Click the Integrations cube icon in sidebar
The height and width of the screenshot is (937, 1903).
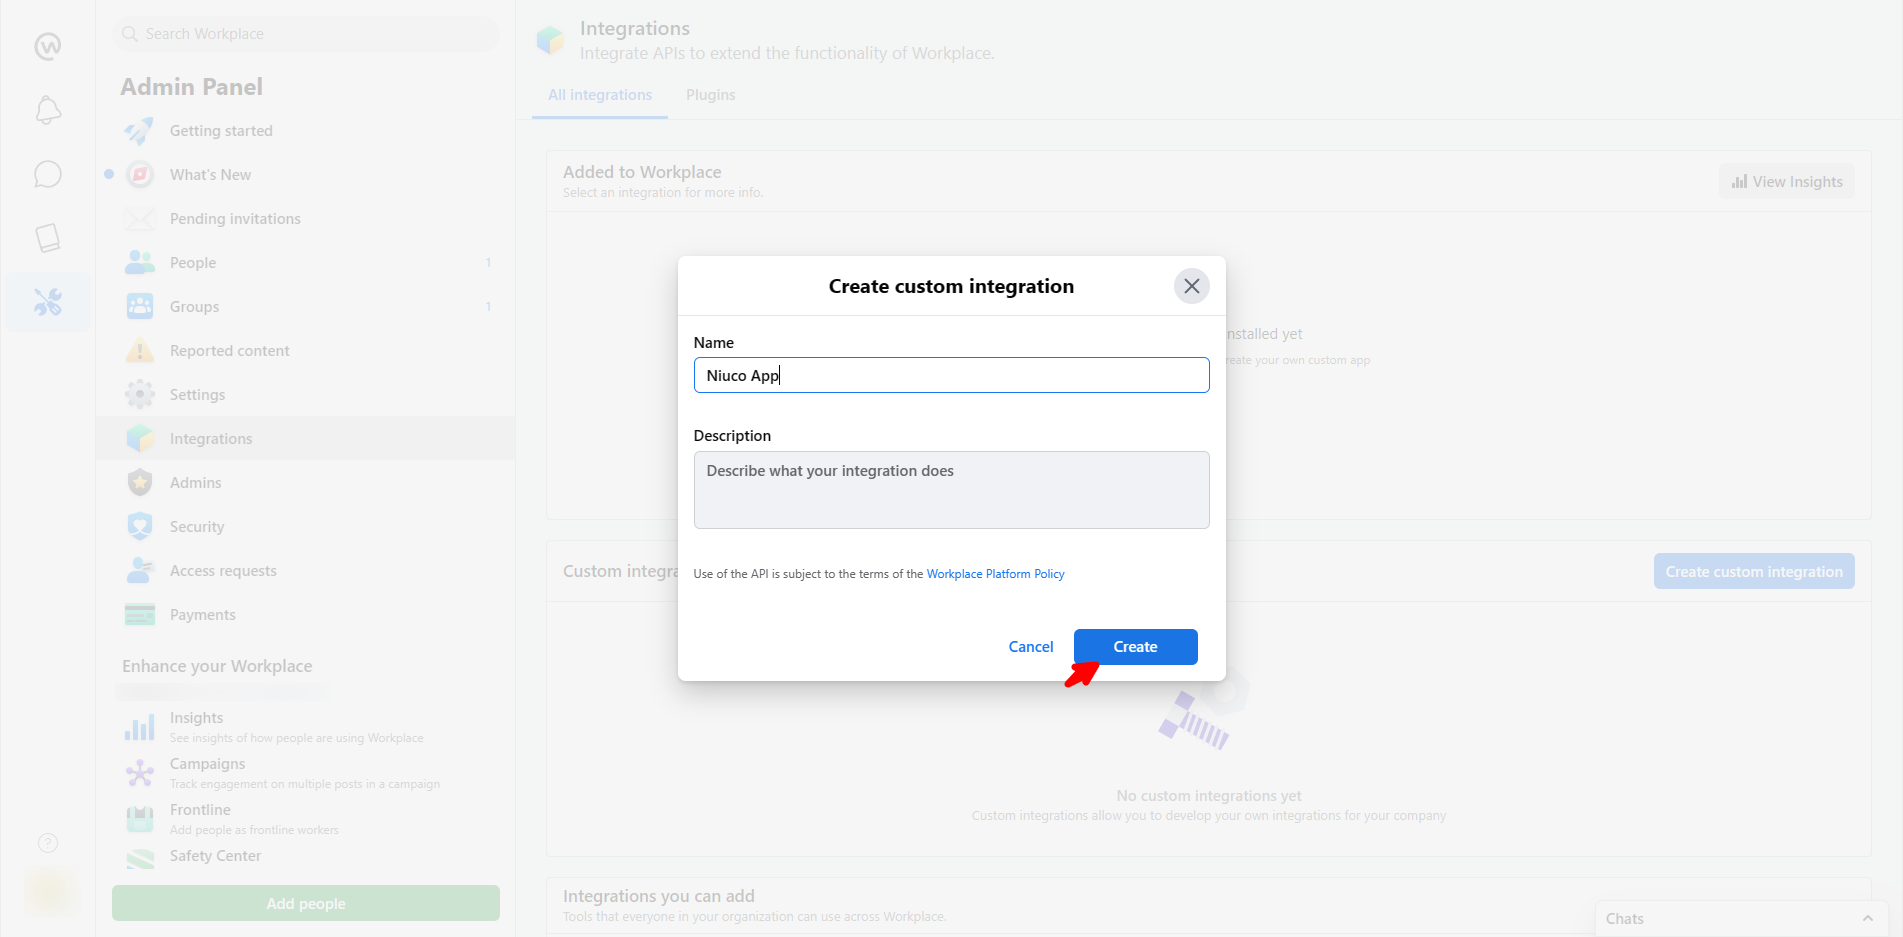pos(140,439)
